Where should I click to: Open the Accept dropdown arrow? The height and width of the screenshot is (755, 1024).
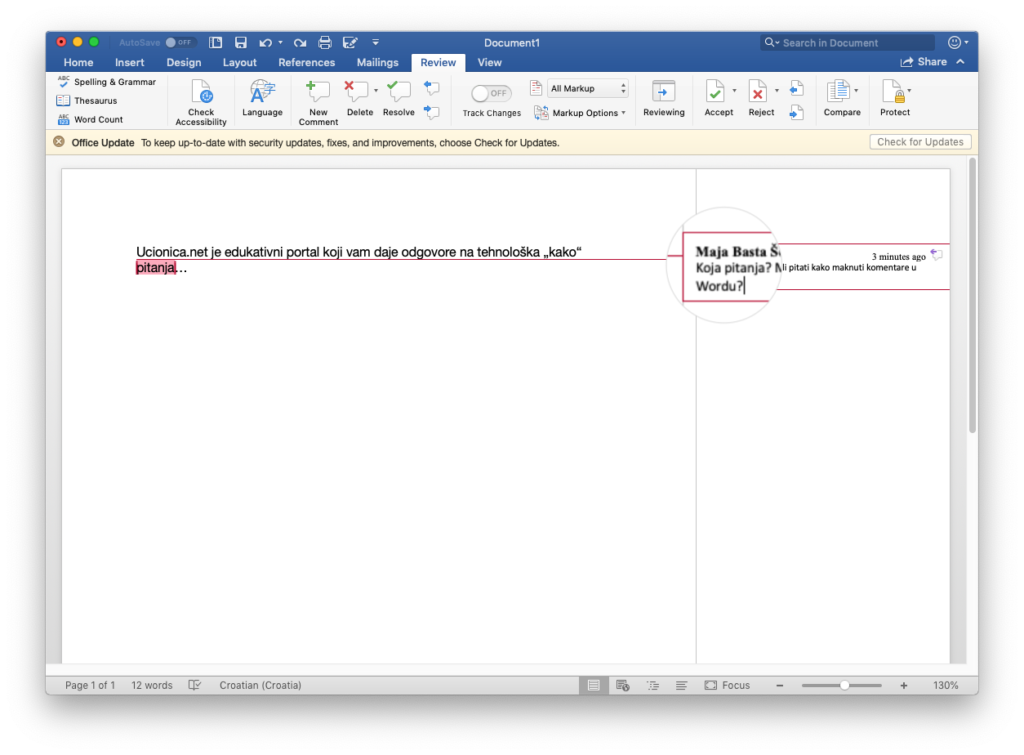734,91
